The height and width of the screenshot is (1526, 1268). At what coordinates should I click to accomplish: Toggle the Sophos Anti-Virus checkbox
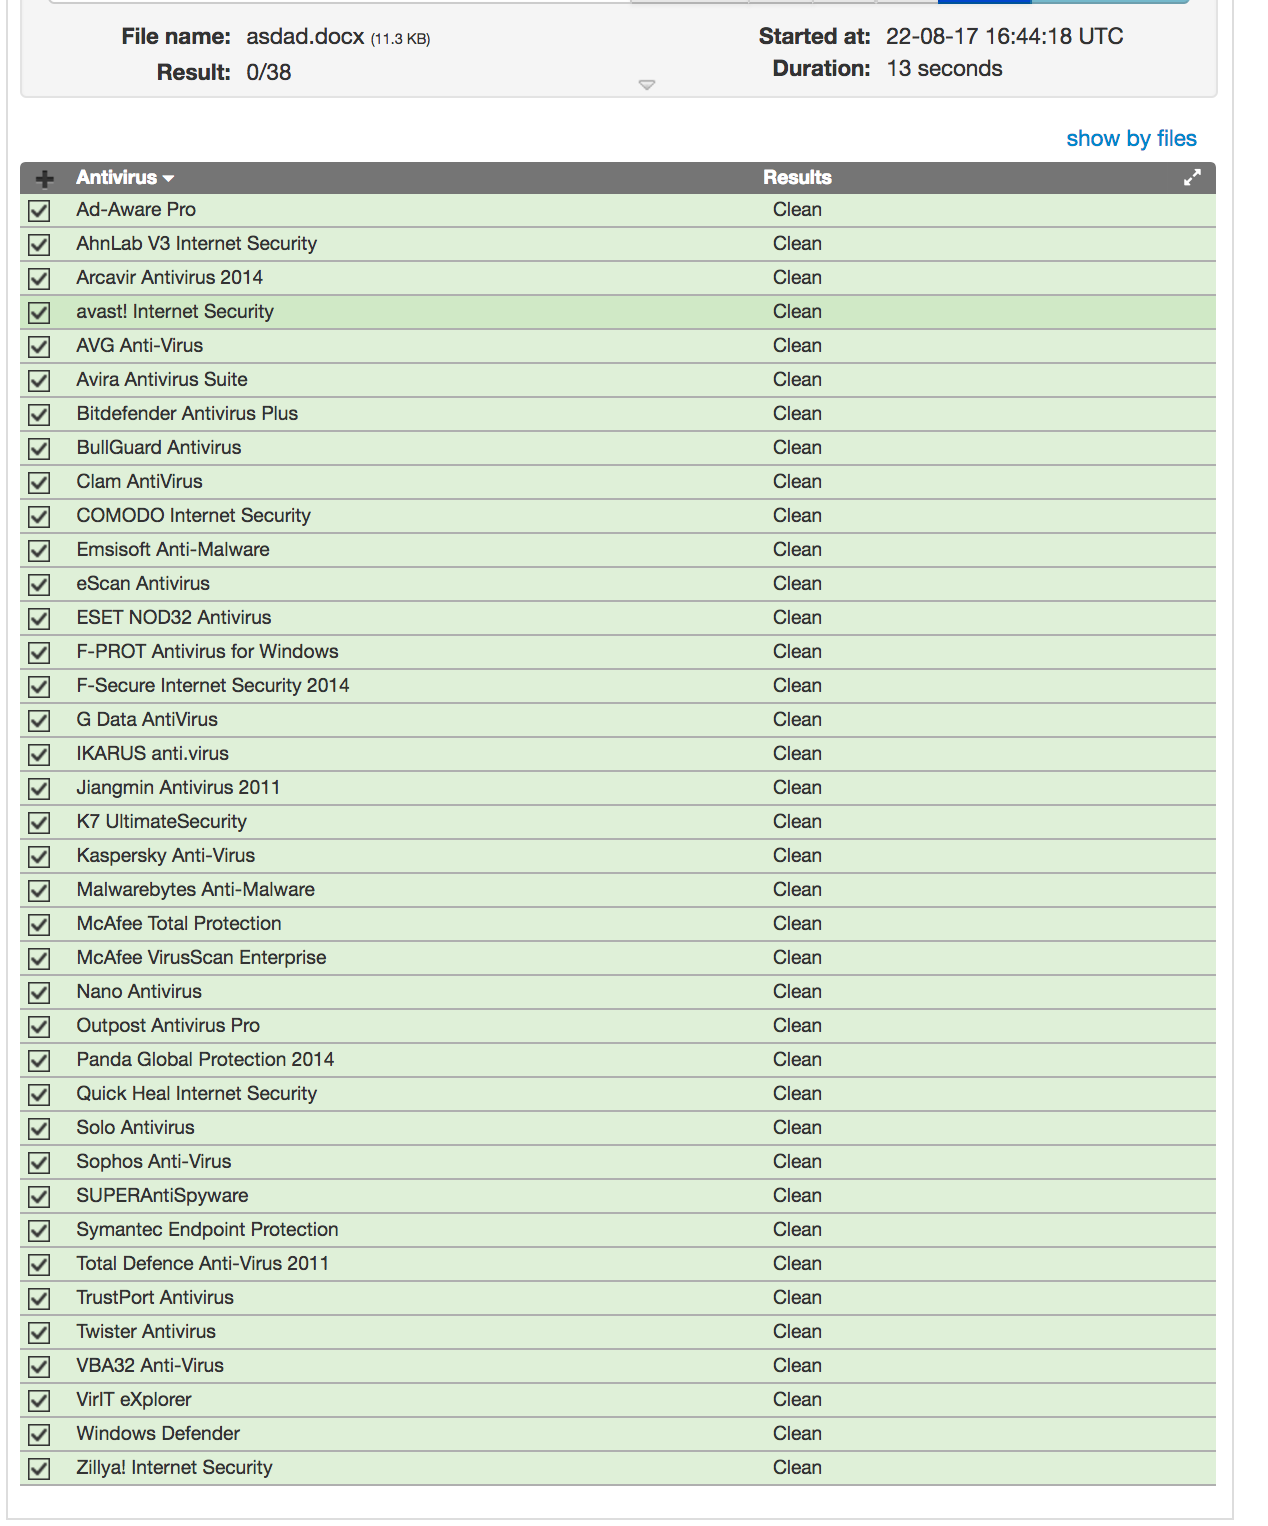39,1162
